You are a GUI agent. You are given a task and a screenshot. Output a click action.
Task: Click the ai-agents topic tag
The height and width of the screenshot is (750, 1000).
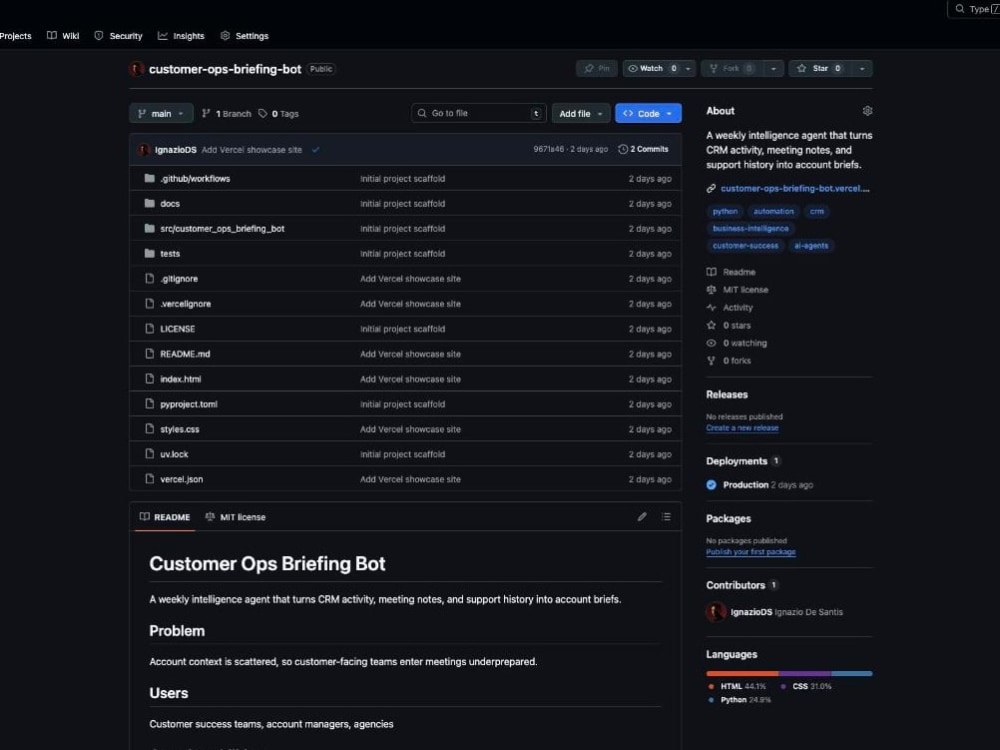point(811,246)
